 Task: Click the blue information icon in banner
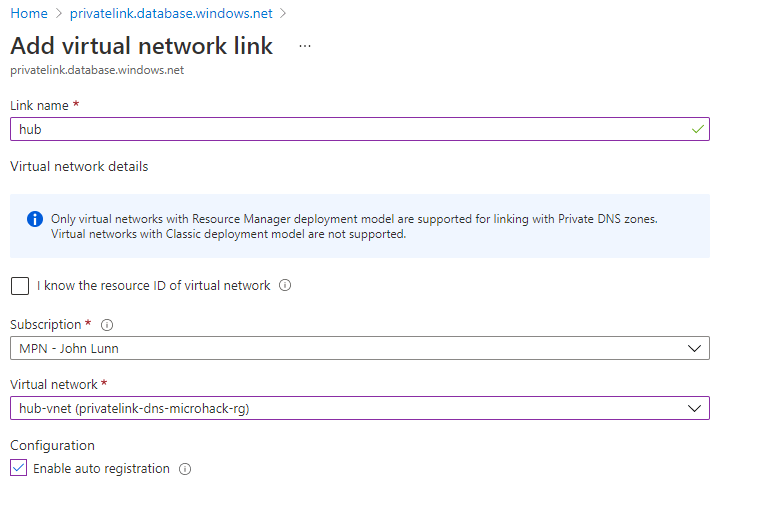pos(35,219)
